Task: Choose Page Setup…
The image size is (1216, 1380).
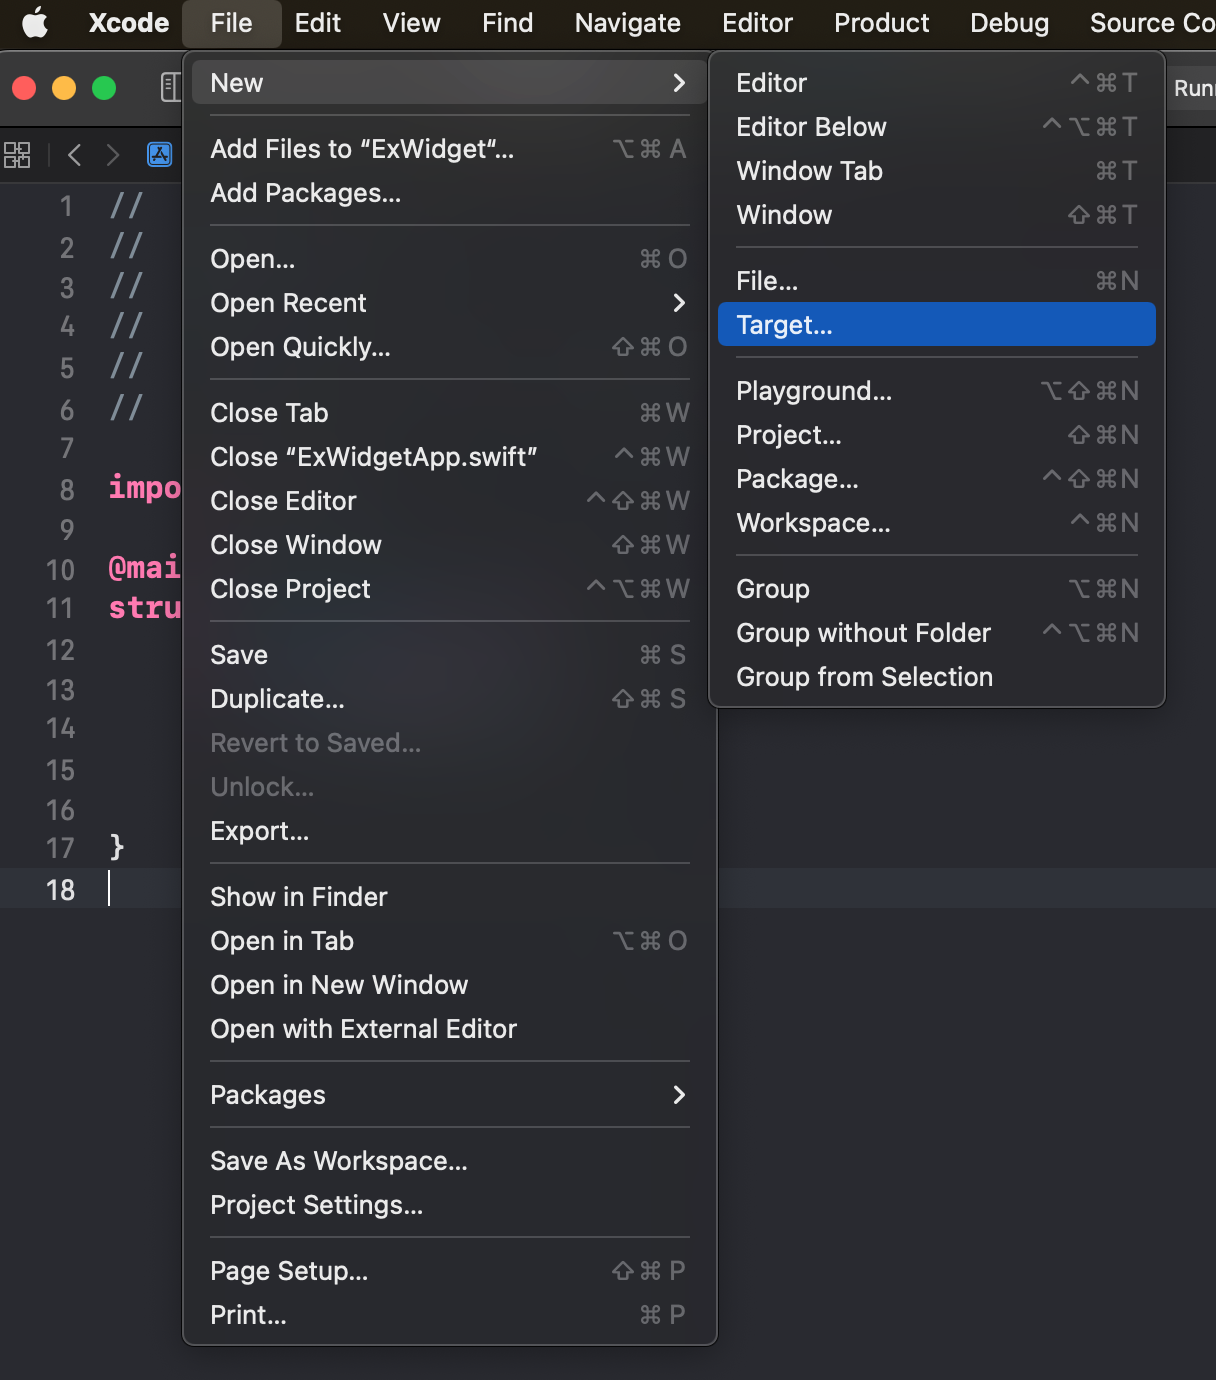Action: tap(450, 1270)
